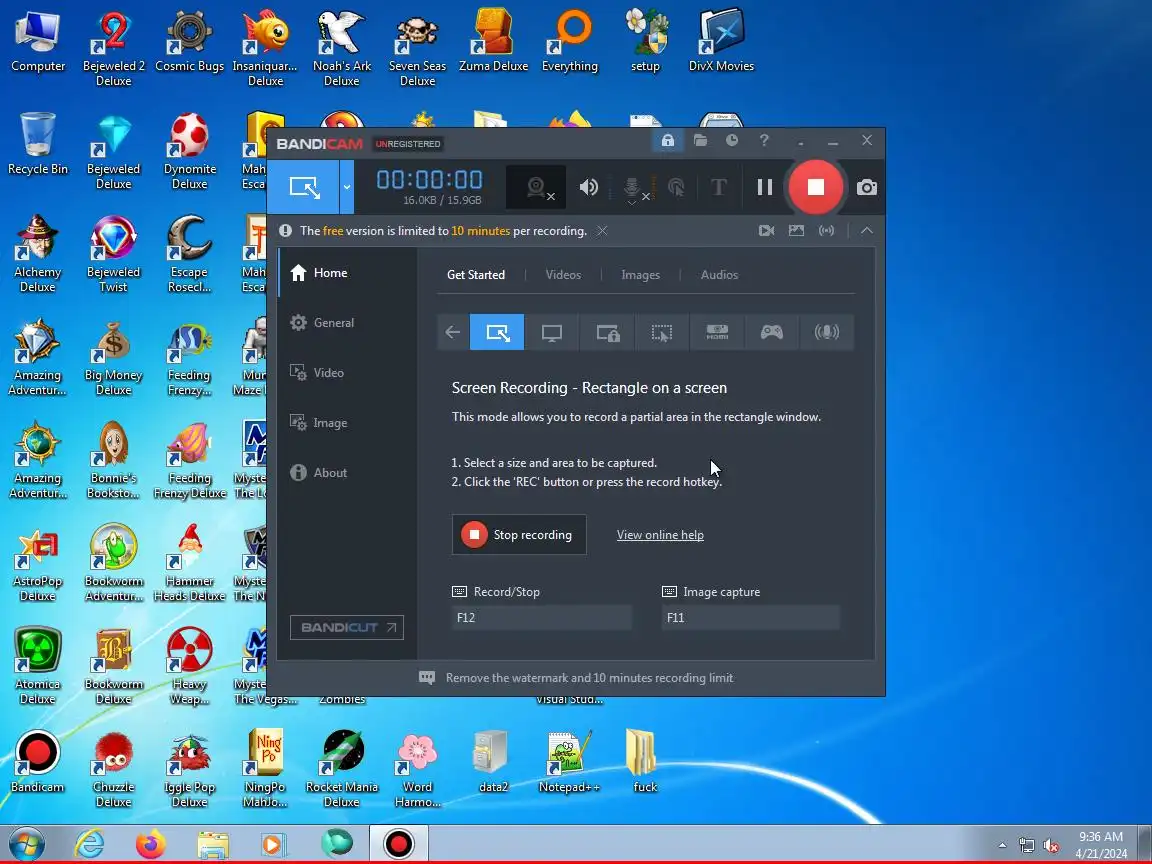Switch to Videos tab

point(564,275)
